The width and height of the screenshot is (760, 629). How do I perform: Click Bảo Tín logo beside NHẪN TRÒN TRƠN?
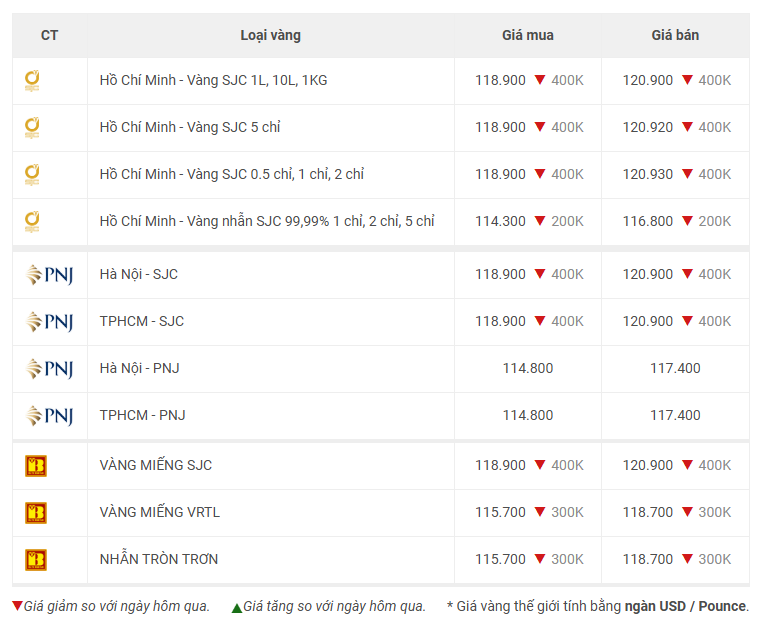pyautogui.click(x=36, y=560)
